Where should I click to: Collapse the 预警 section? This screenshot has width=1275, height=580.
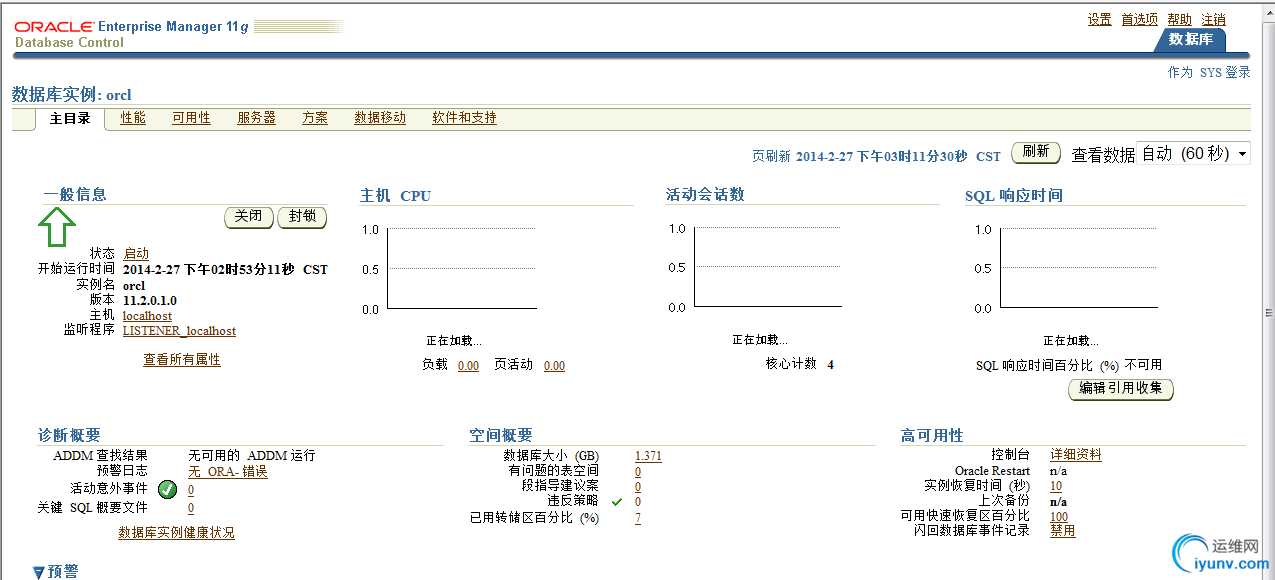[36, 571]
